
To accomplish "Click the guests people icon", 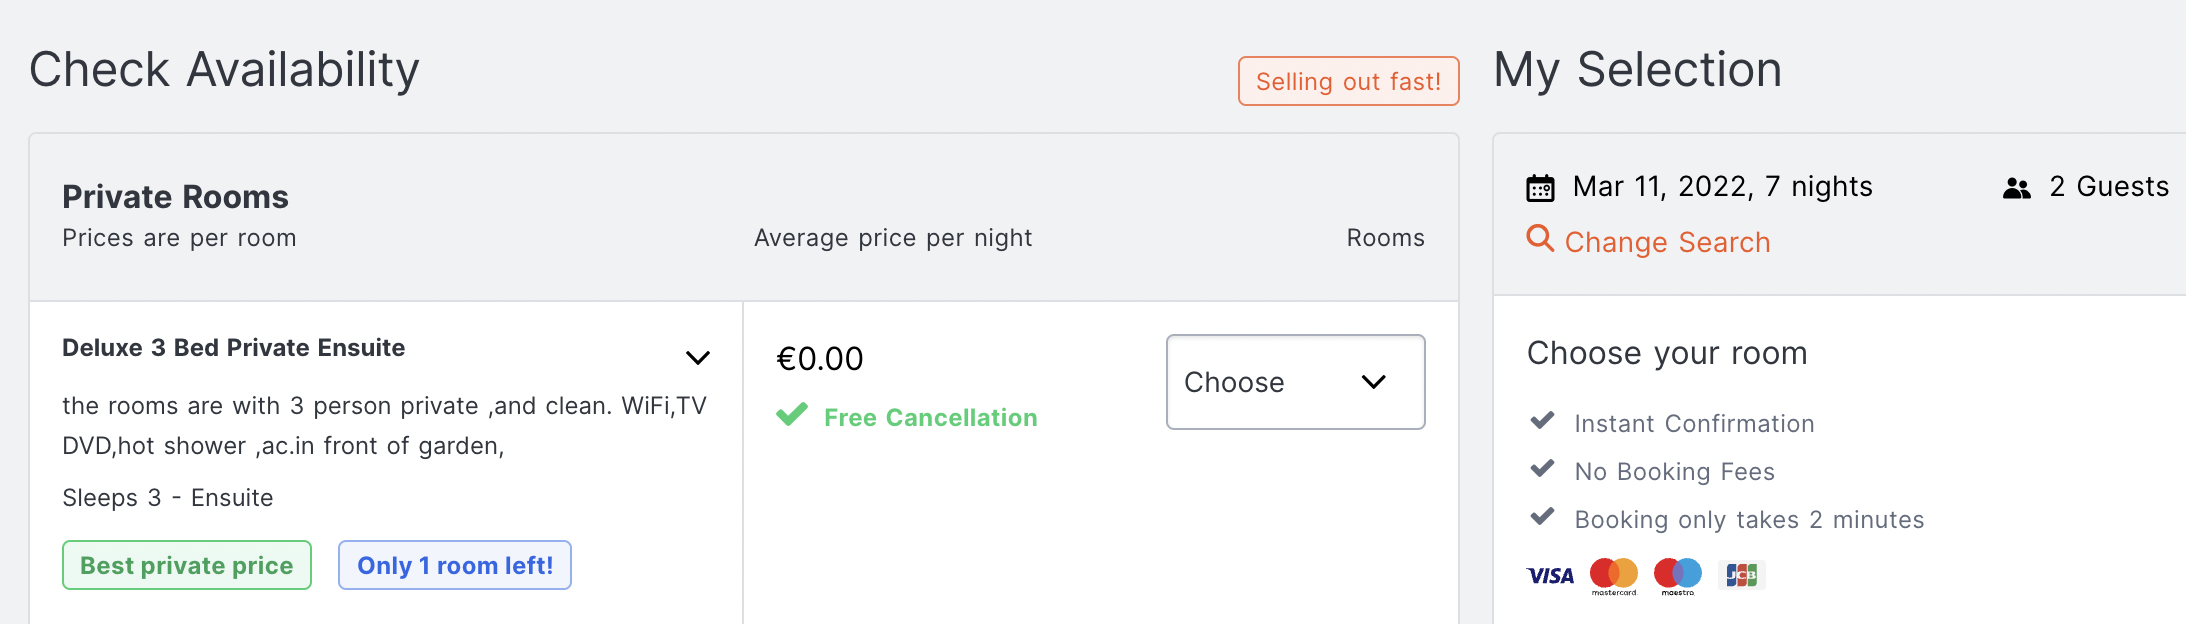I will tap(2017, 187).
